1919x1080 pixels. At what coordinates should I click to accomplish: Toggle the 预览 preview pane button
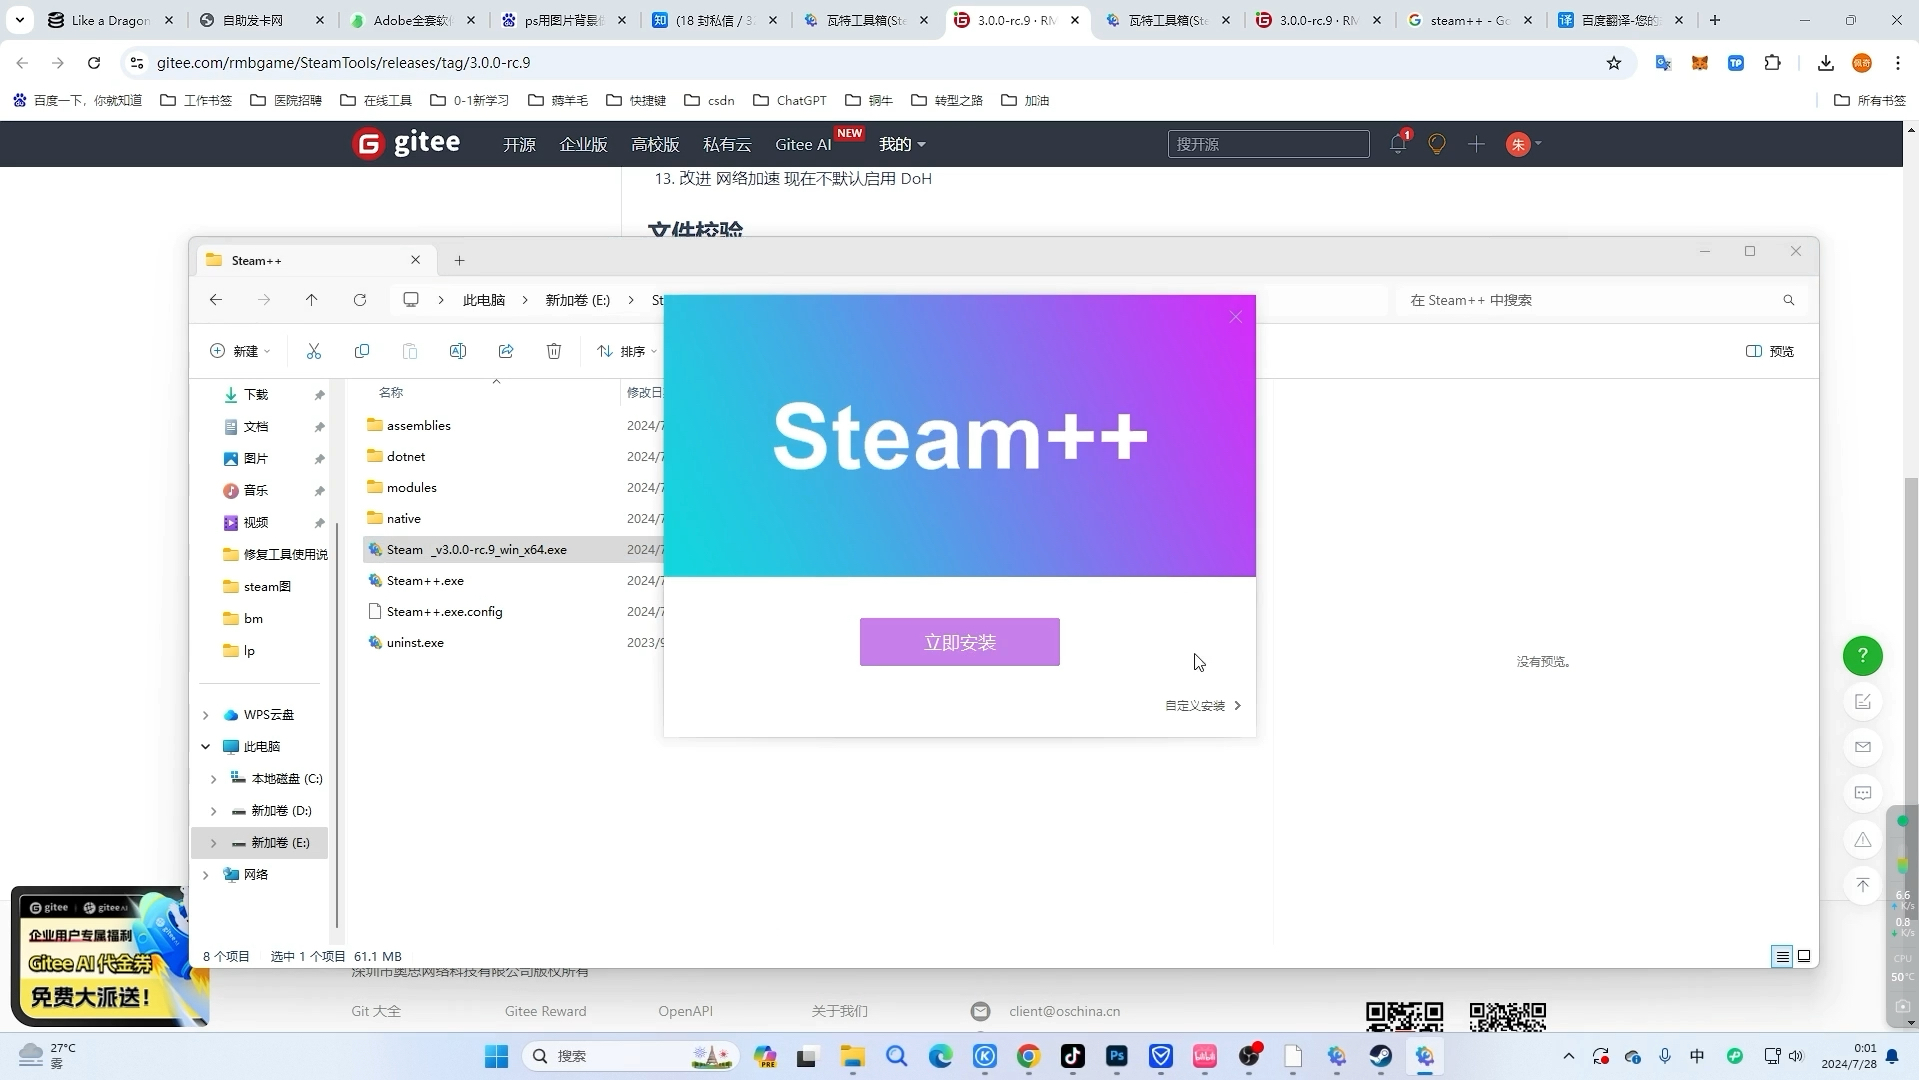(x=1769, y=351)
